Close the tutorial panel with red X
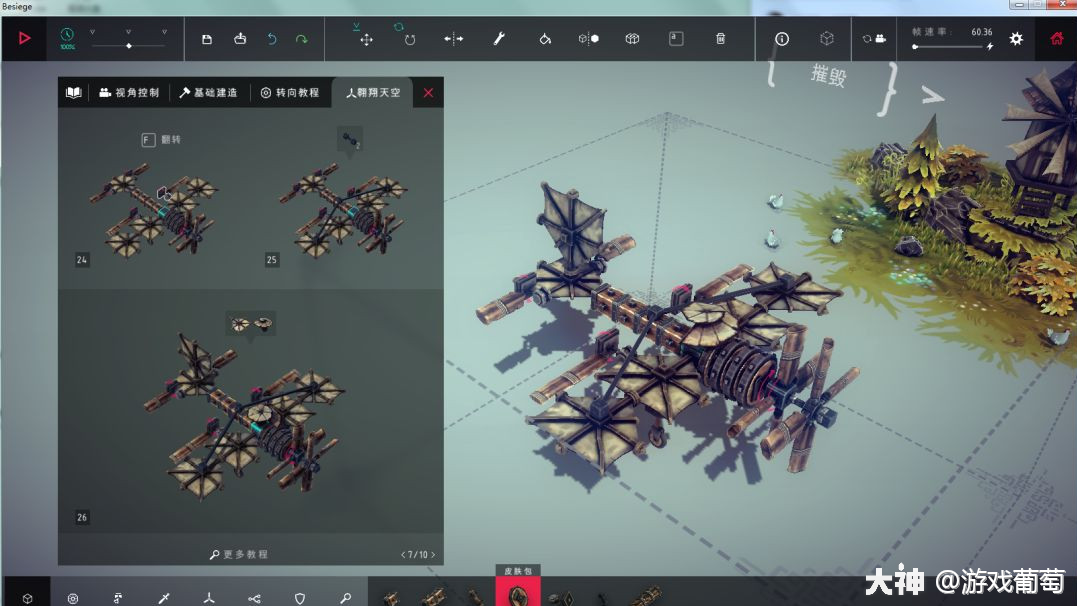 [x=428, y=93]
